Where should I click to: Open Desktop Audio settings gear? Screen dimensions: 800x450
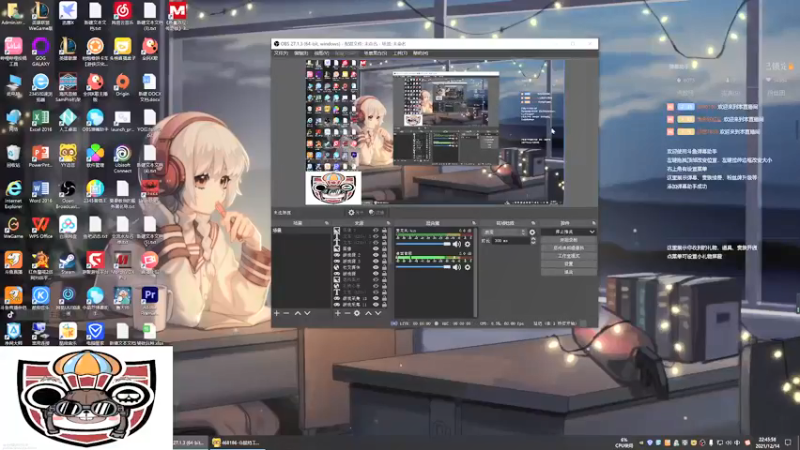click(x=467, y=267)
